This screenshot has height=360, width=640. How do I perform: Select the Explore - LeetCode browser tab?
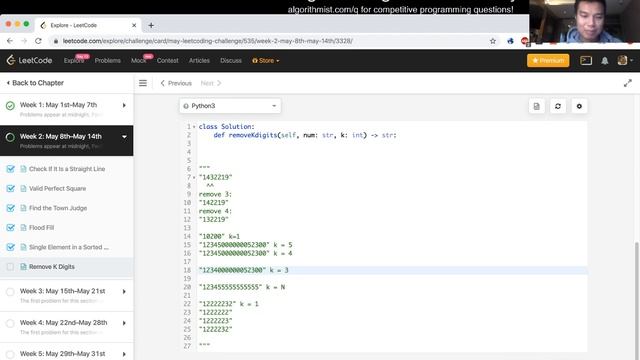[88, 25]
